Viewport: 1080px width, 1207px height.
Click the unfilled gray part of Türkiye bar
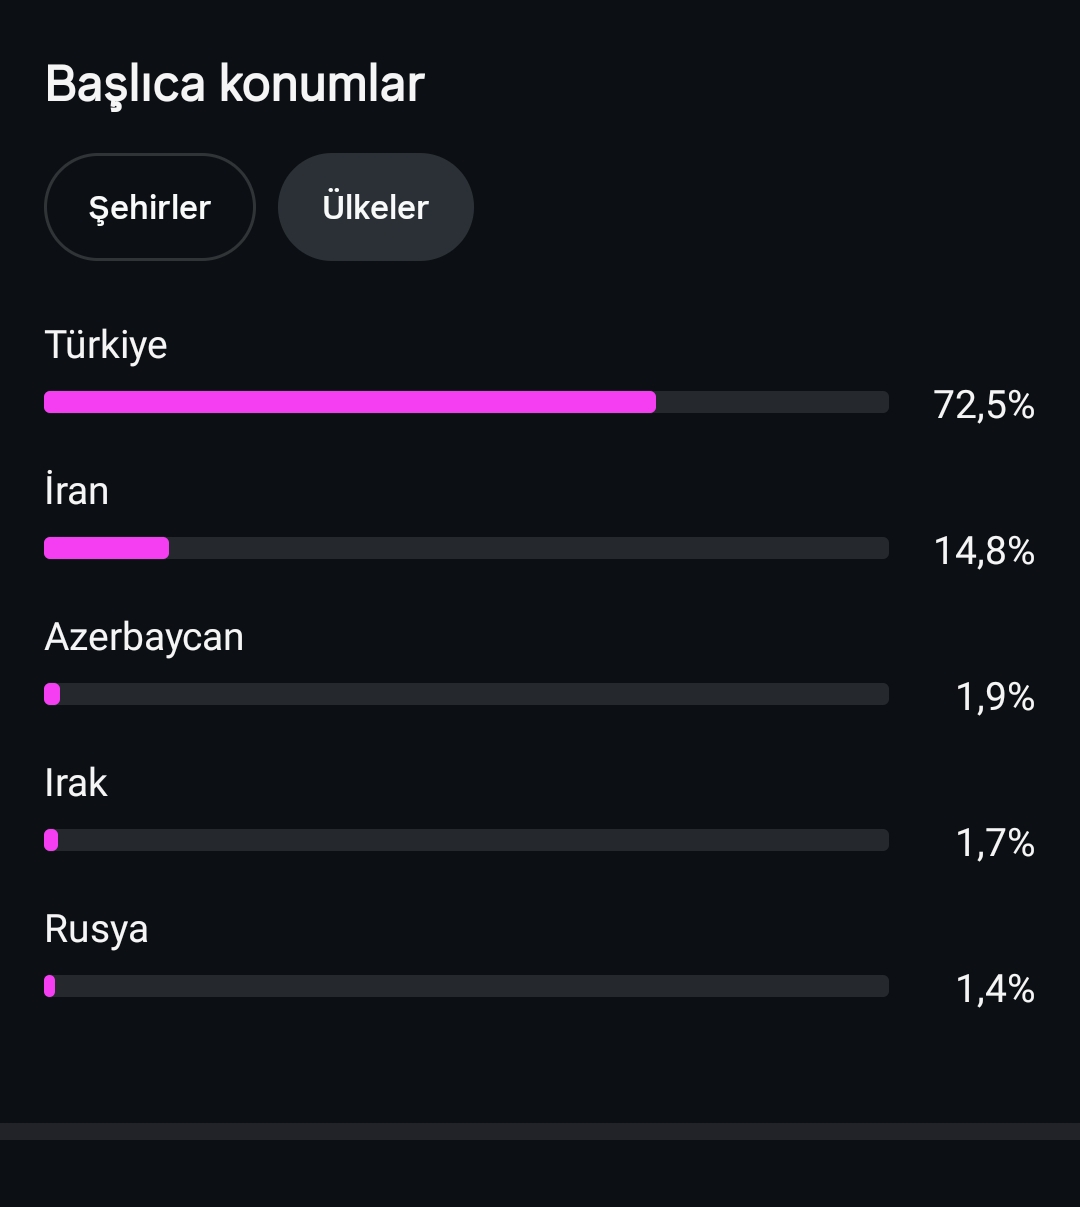(773, 402)
